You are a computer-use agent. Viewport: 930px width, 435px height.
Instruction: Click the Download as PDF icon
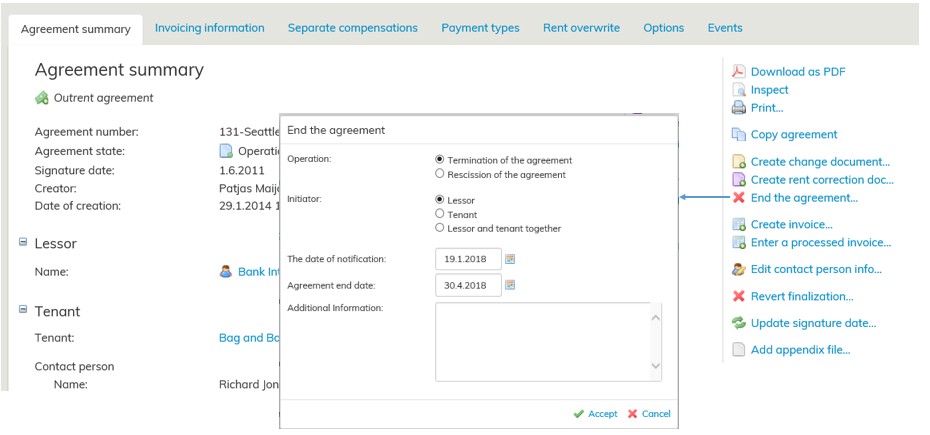click(x=738, y=71)
